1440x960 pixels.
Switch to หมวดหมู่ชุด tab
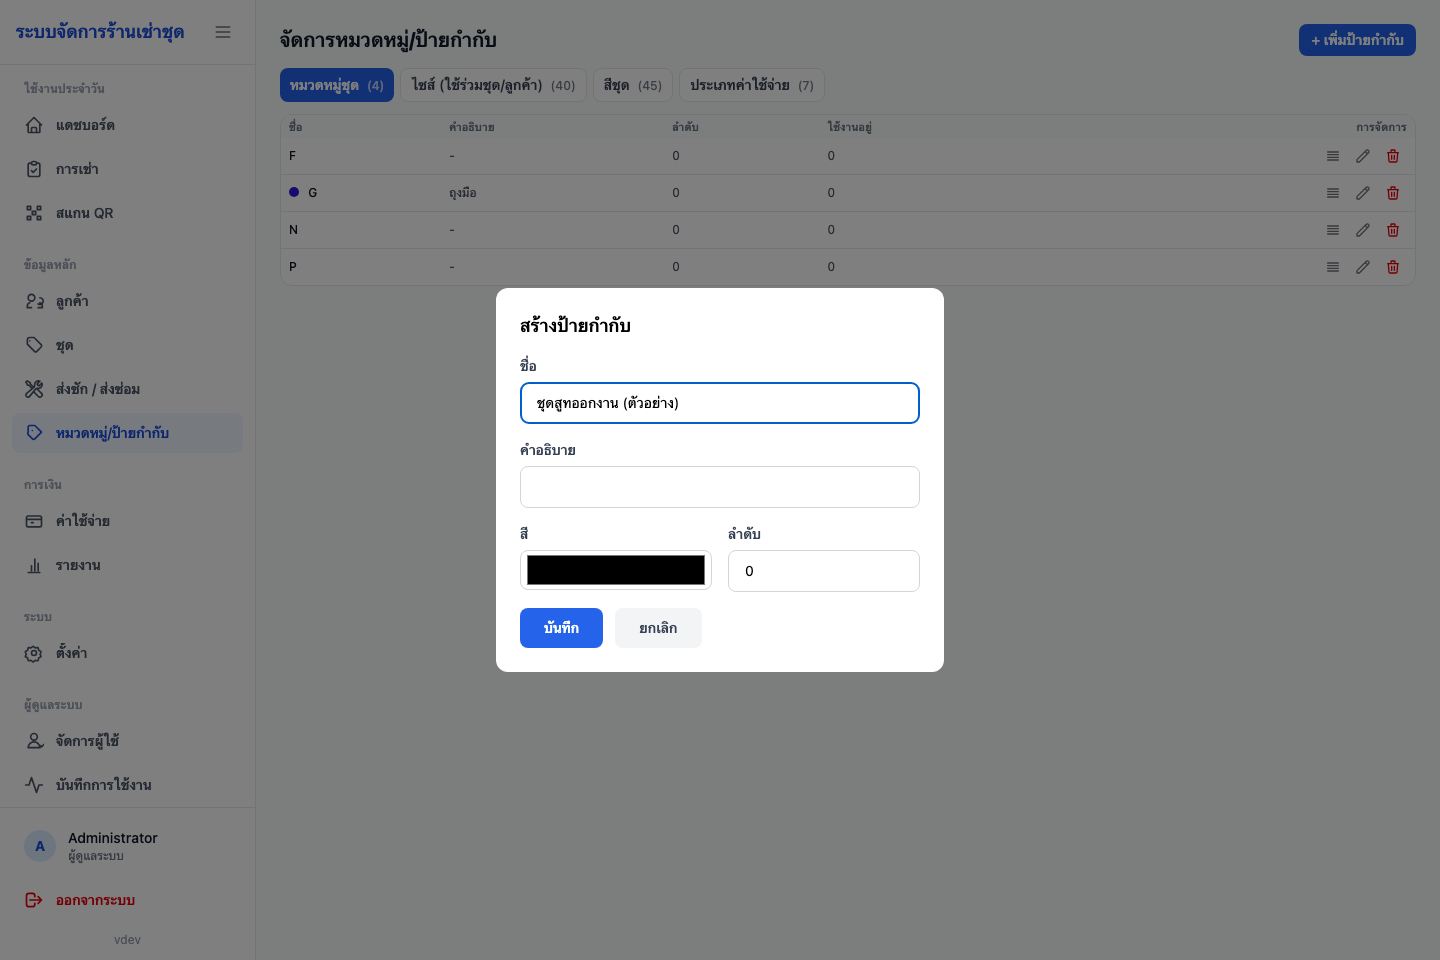click(337, 85)
